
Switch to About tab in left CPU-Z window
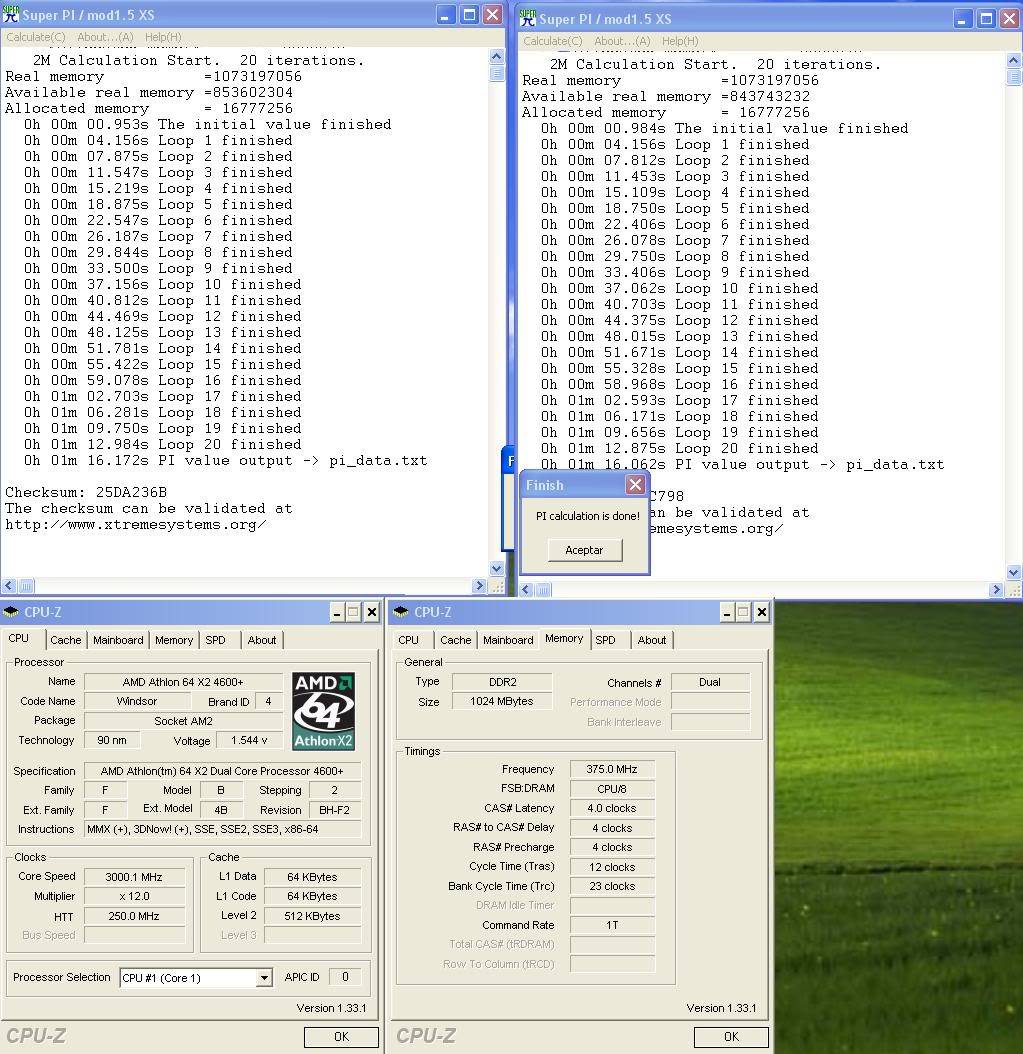(x=261, y=640)
